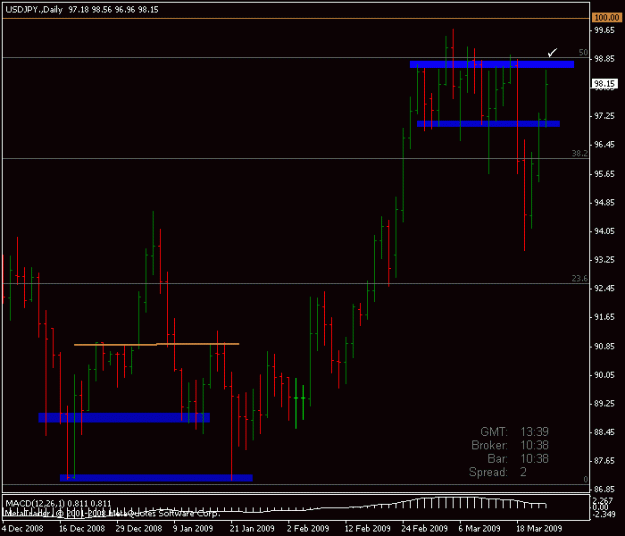This screenshot has height=536, width=625.
Task: Click the 87.65 price axis label
Action: 604,461
